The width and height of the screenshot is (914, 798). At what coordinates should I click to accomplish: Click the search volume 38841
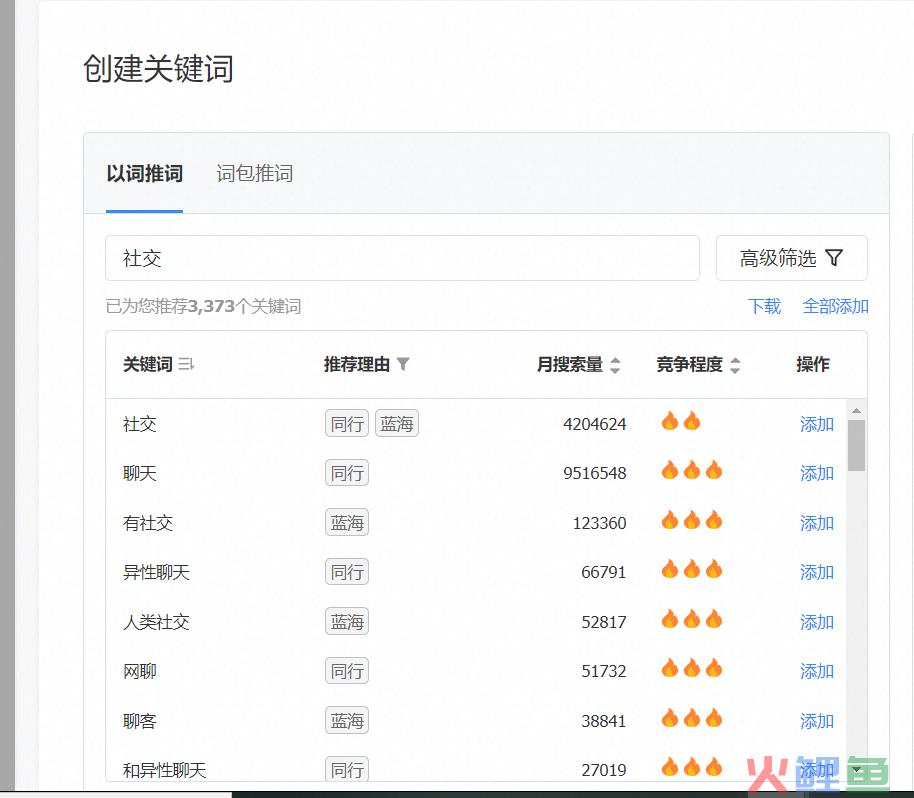[604, 721]
